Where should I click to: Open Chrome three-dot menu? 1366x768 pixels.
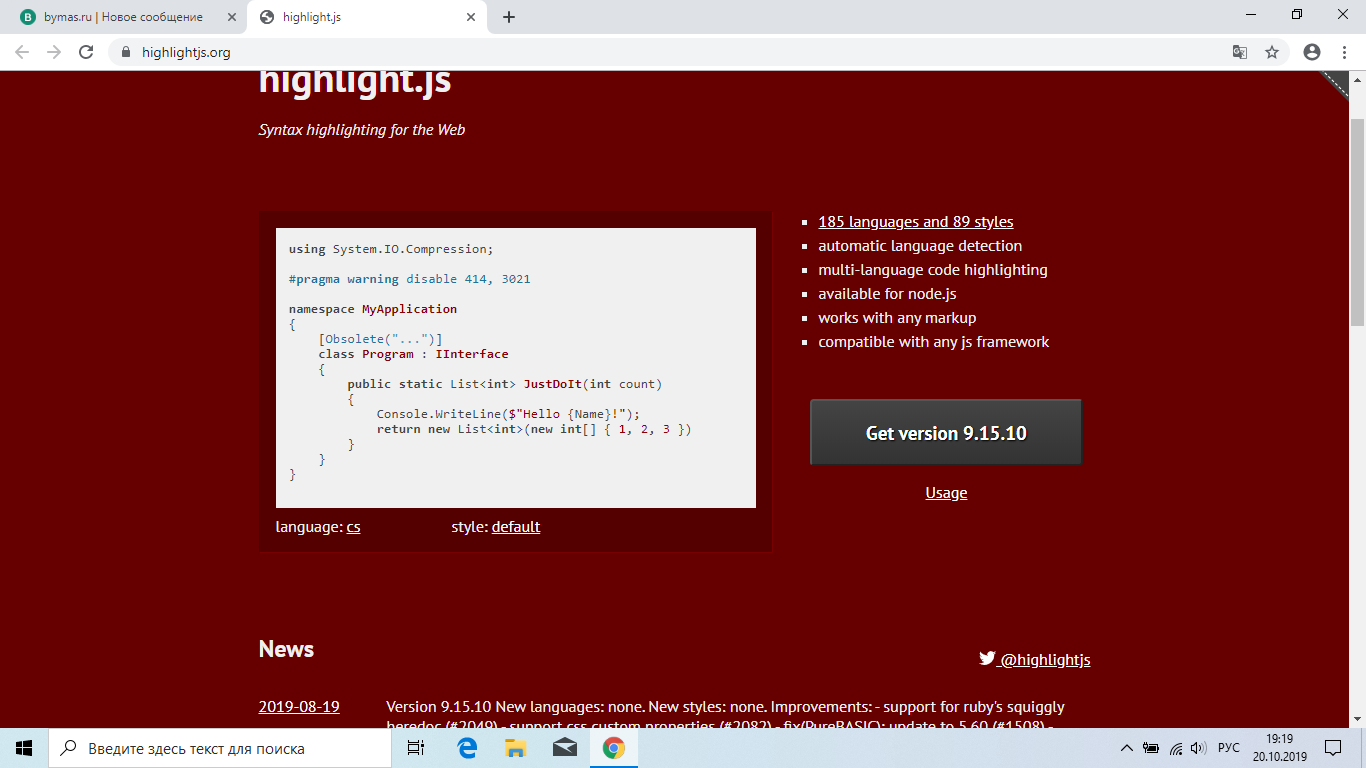pos(1344,52)
